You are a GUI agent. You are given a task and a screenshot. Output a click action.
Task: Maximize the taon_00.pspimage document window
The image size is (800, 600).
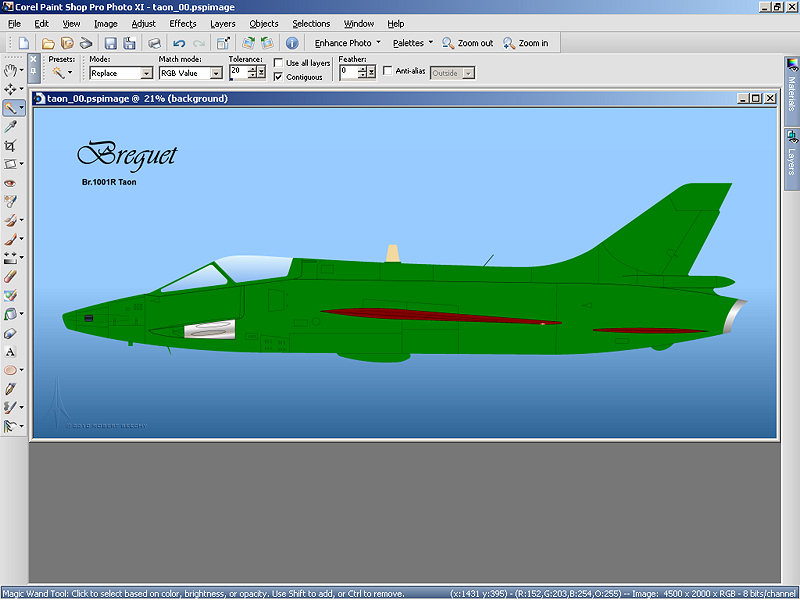756,98
